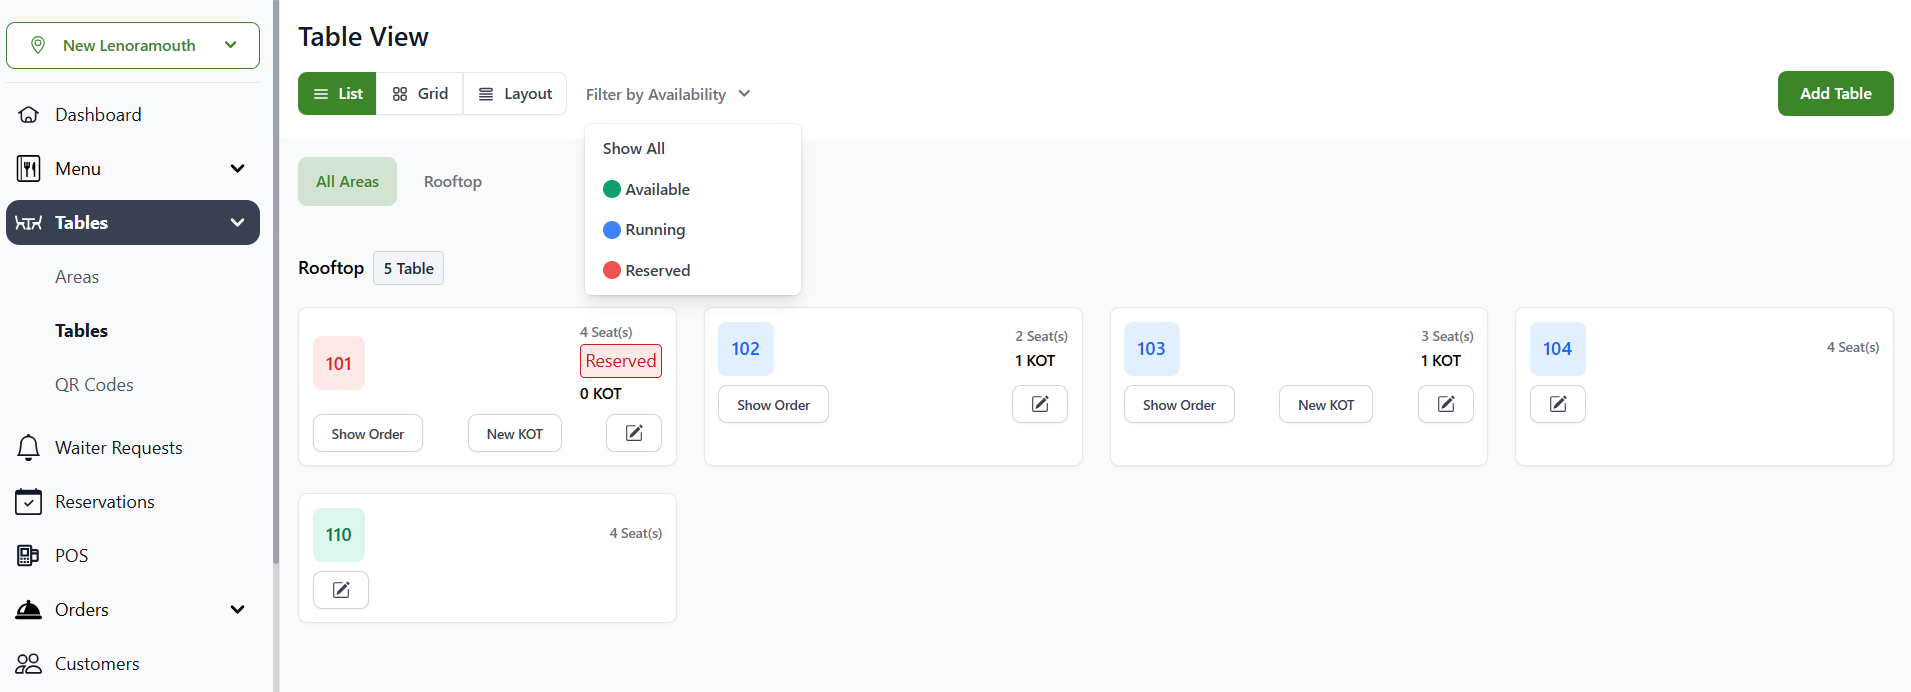Open the POS register icon

click(x=29, y=556)
